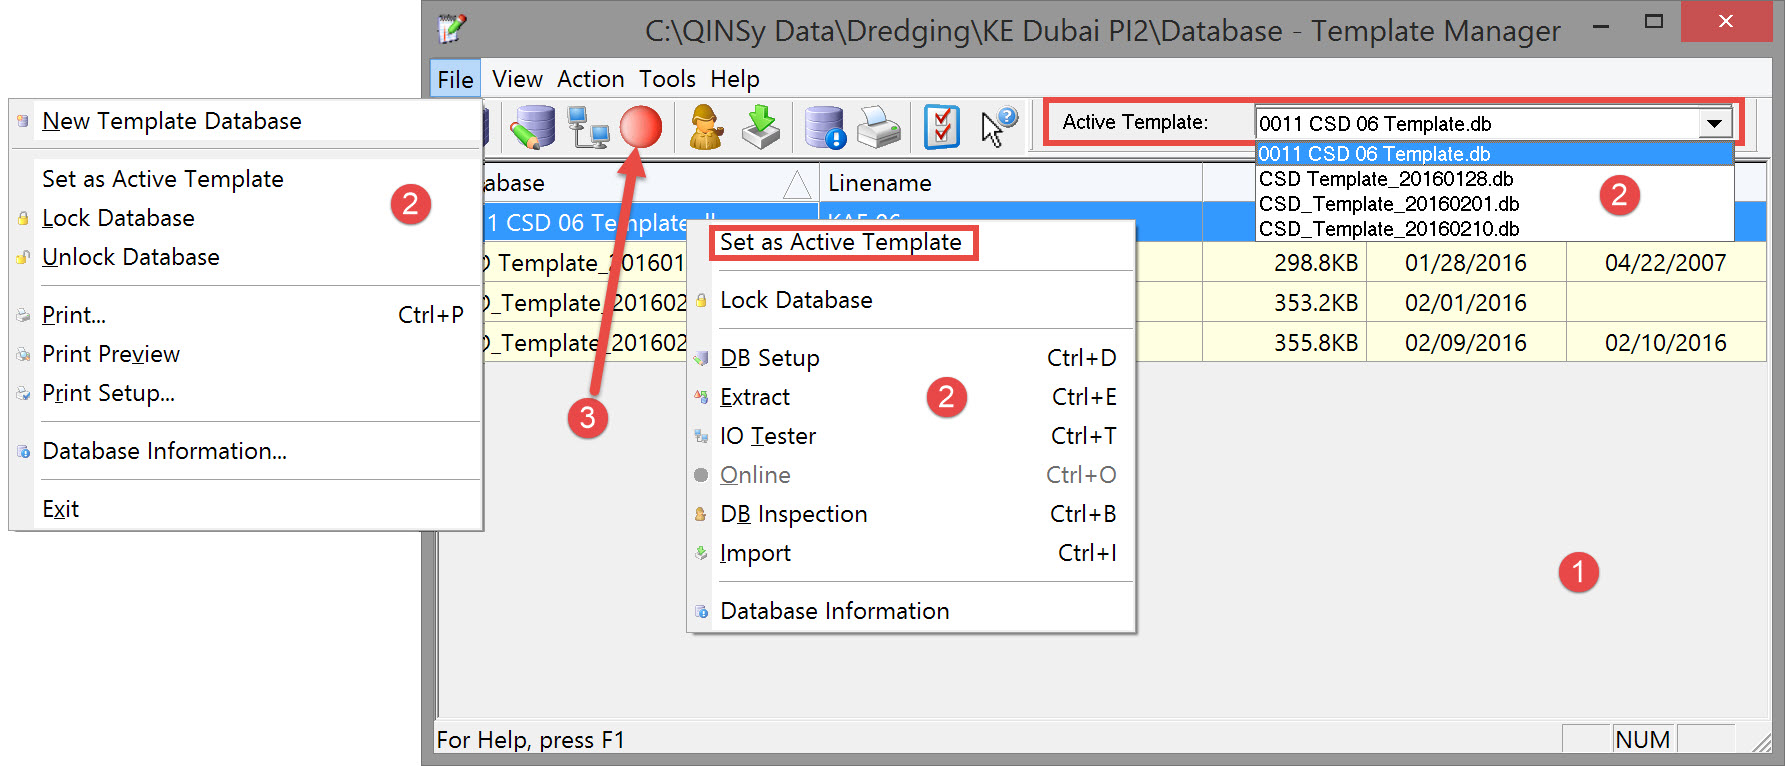The height and width of the screenshot is (766, 1785).
Task: Click the 02/09/2016 date cell
Action: (x=1466, y=343)
